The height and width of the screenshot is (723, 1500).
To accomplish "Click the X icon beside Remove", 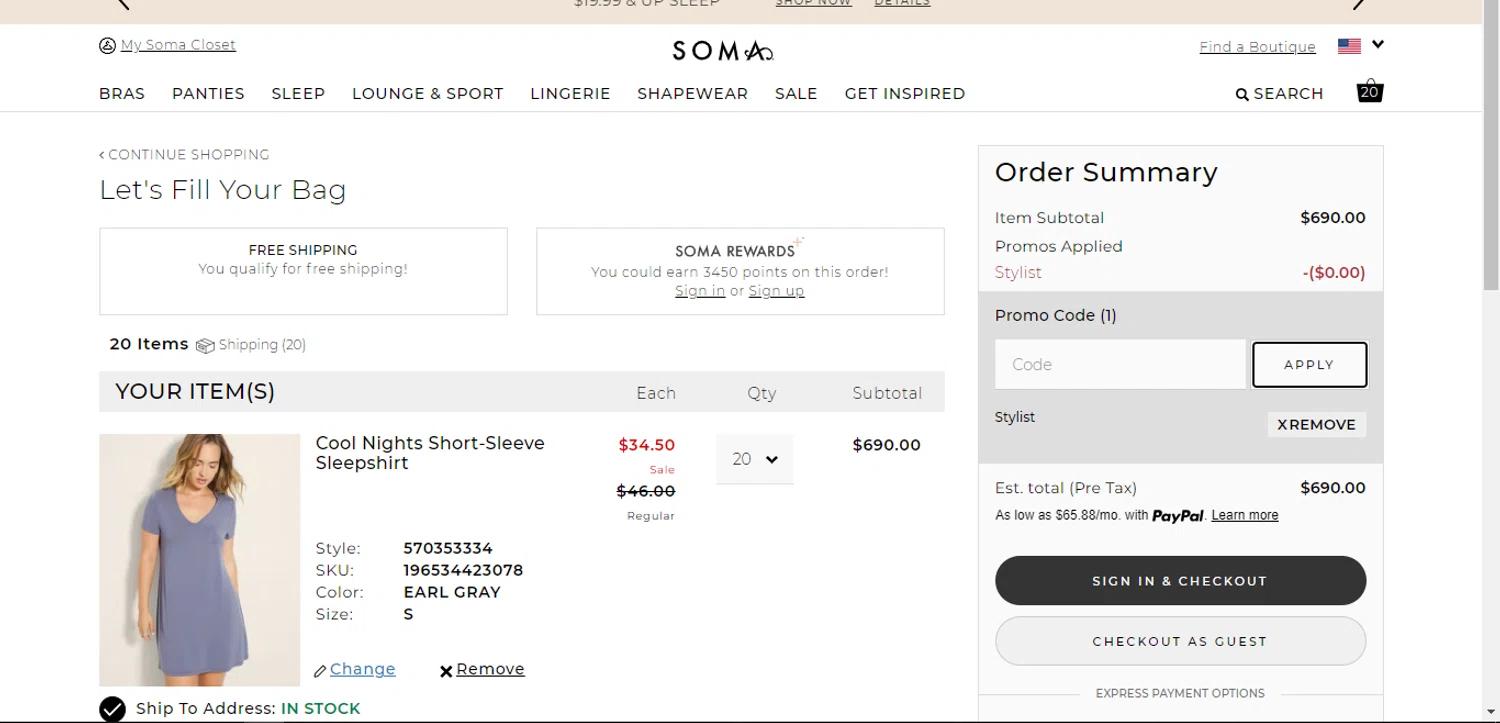I will click(x=446, y=671).
